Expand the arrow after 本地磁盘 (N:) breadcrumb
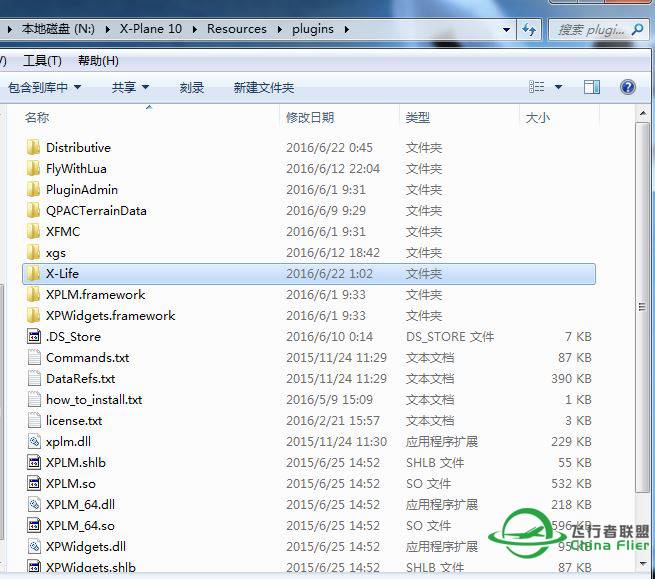Viewport: 655px width, 579px height. click(108, 29)
